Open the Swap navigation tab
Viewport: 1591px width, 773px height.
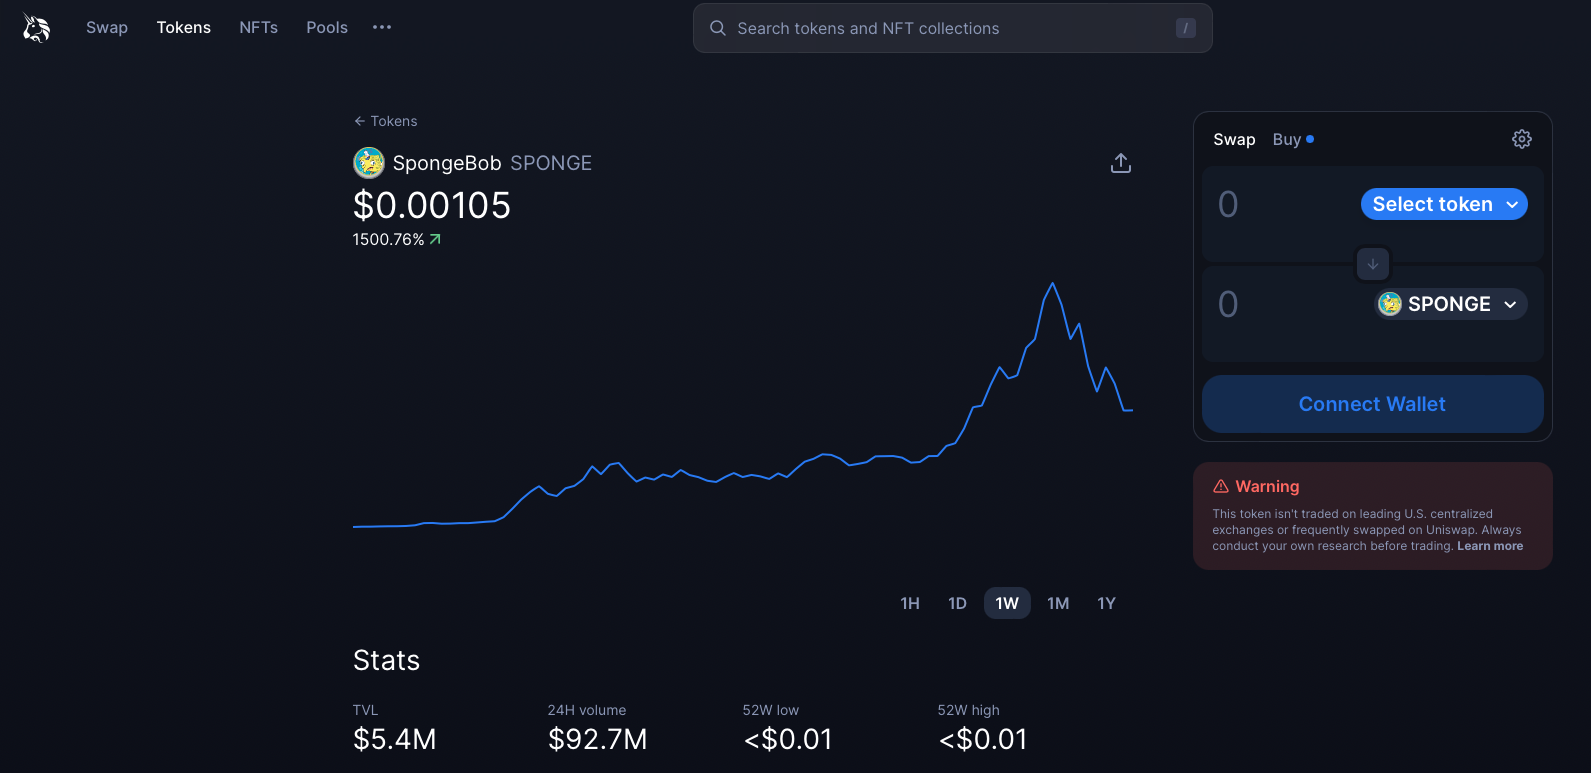coord(107,28)
